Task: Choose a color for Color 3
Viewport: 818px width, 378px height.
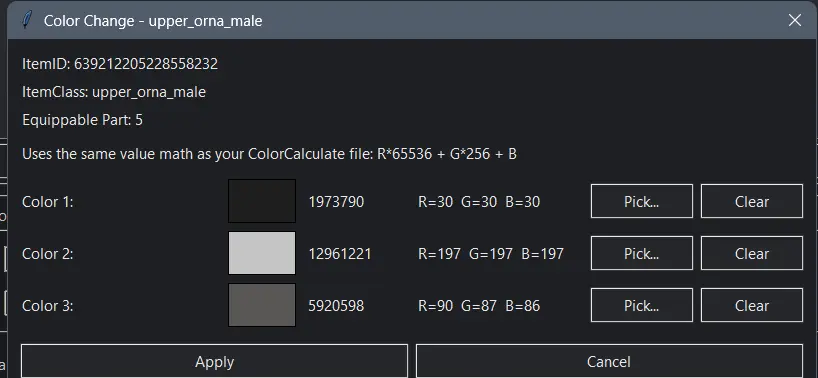Action: pos(642,305)
